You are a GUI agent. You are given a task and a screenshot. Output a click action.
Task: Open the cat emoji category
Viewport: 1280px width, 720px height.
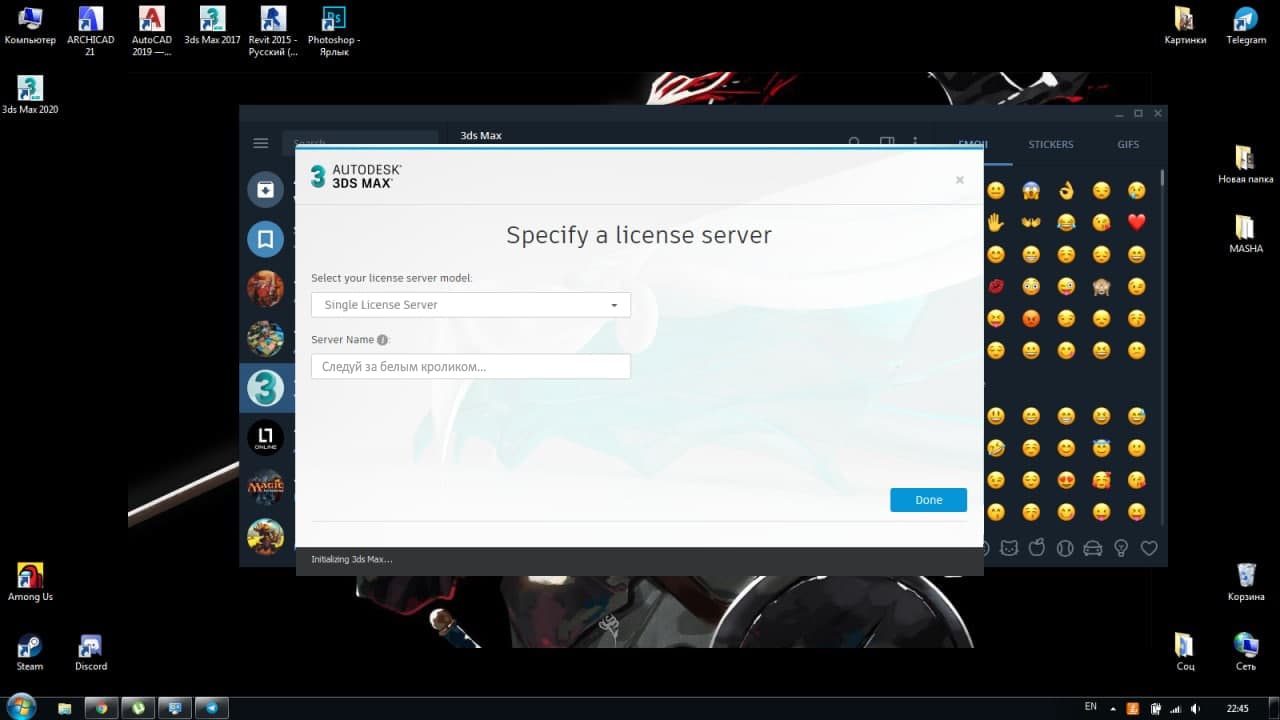1010,548
